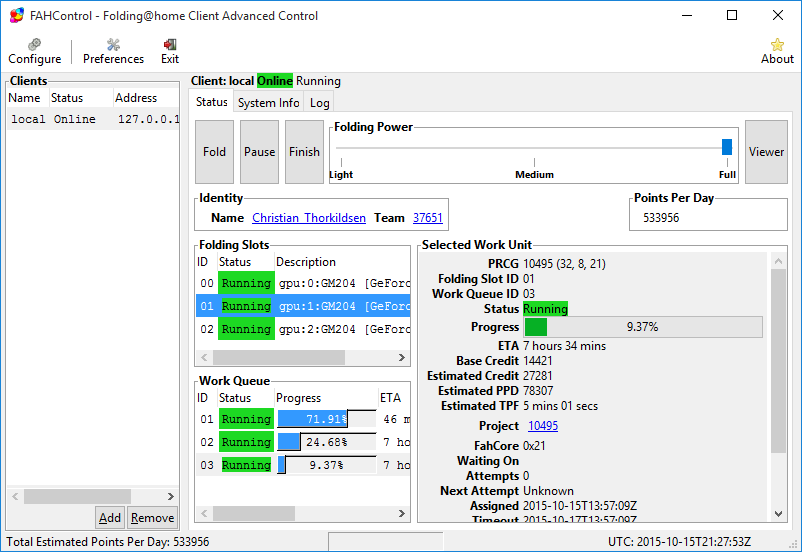The height and width of the screenshot is (552, 804).
Task: Select folding slot 02 gpu:2:GM204
Action: pos(303,329)
